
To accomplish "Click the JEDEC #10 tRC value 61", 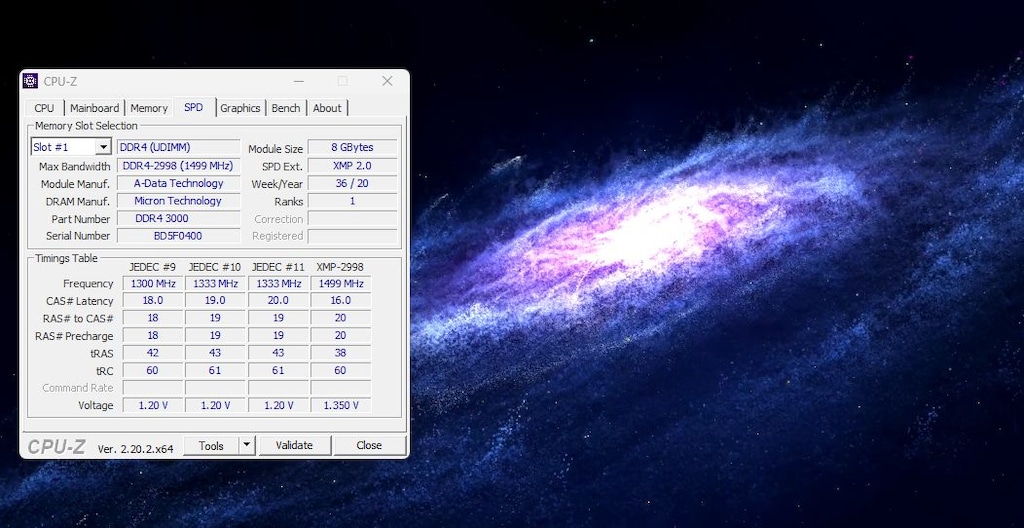I will tap(216, 370).
